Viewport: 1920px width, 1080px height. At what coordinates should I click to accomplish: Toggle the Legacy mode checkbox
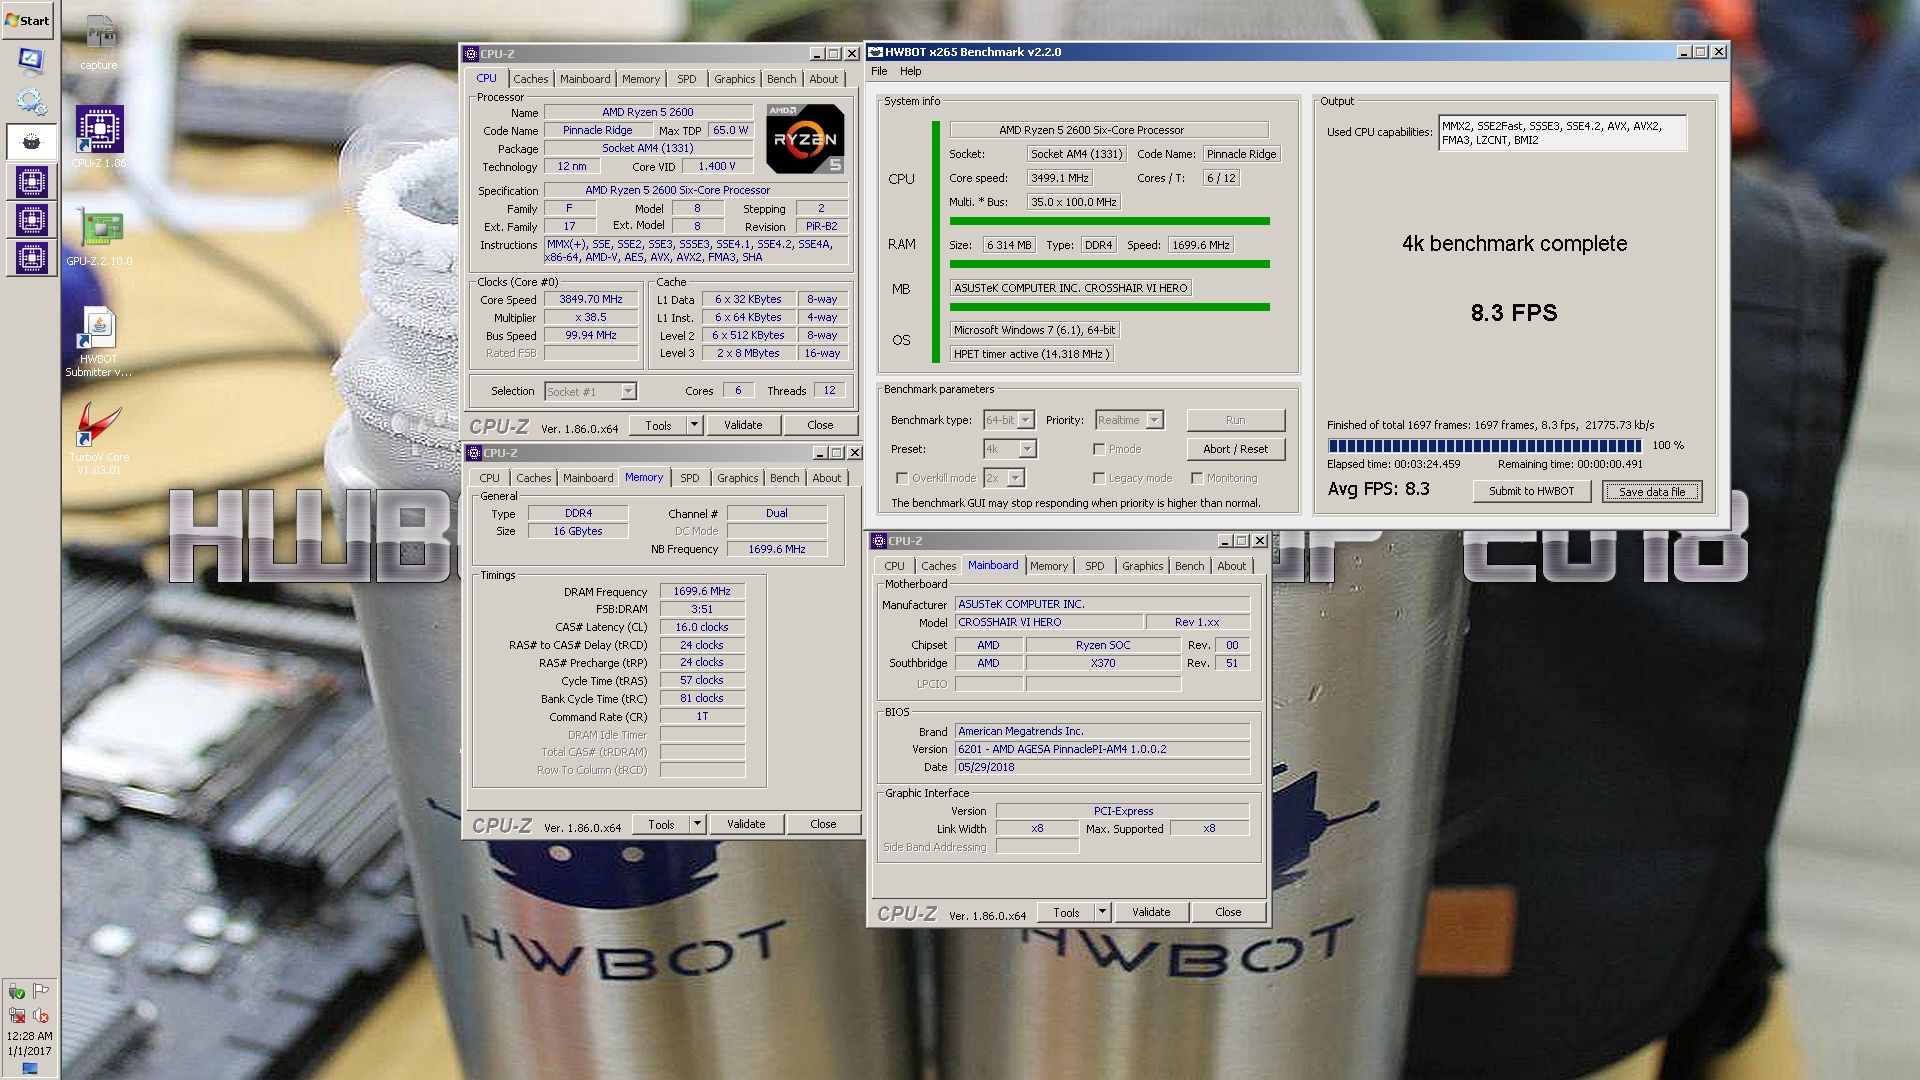pyautogui.click(x=1099, y=478)
